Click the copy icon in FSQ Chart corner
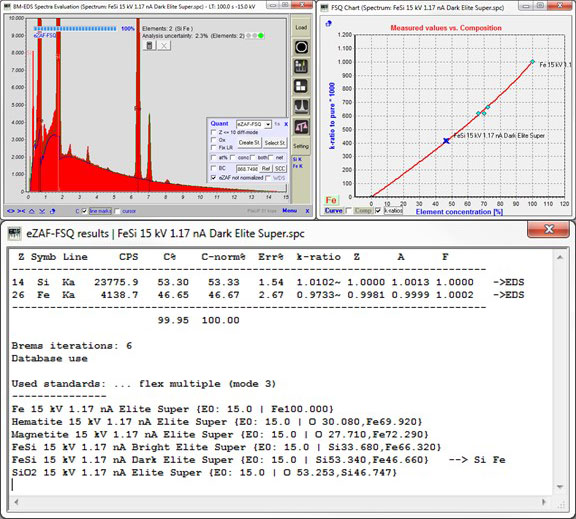This screenshot has width=576, height=519. 328,24
